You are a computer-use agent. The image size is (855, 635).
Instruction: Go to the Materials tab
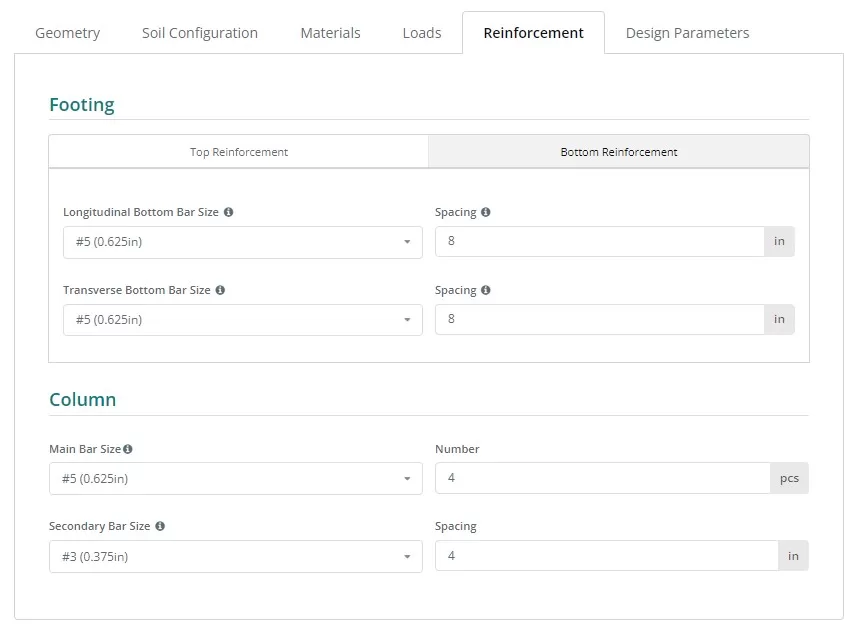(330, 33)
